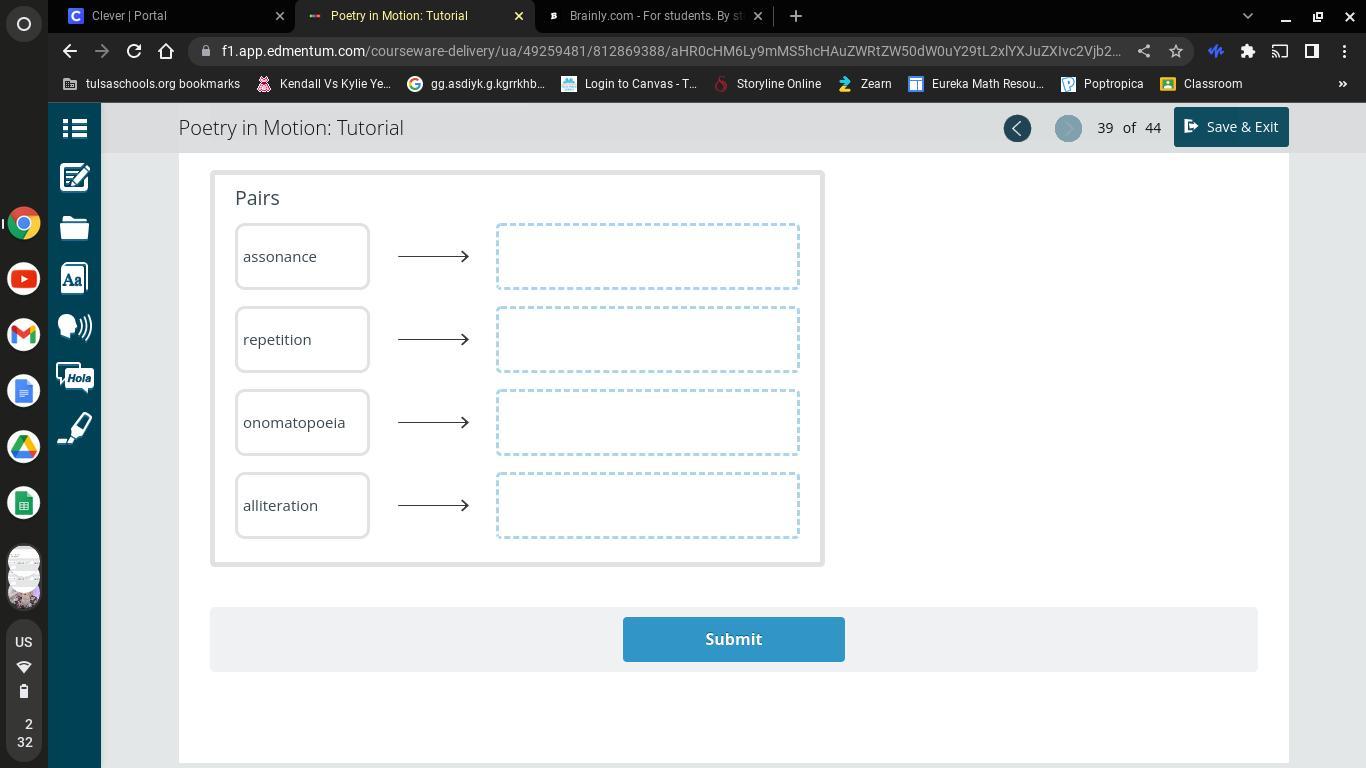Go to next tutorial page arrow
The height and width of the screenshot is (768, 1366).
point(1068,128)
